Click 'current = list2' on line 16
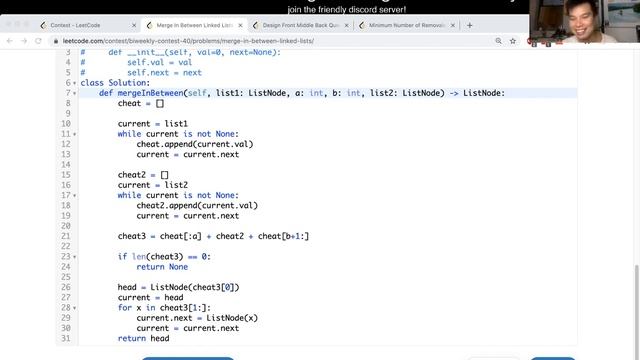This screenshot has width=640, height=360. point(153,185)
